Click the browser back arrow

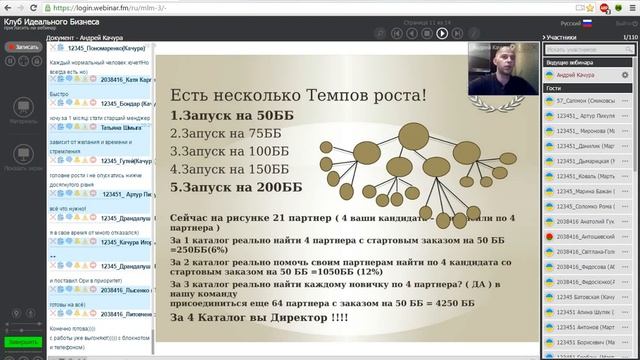coord(8,8)
